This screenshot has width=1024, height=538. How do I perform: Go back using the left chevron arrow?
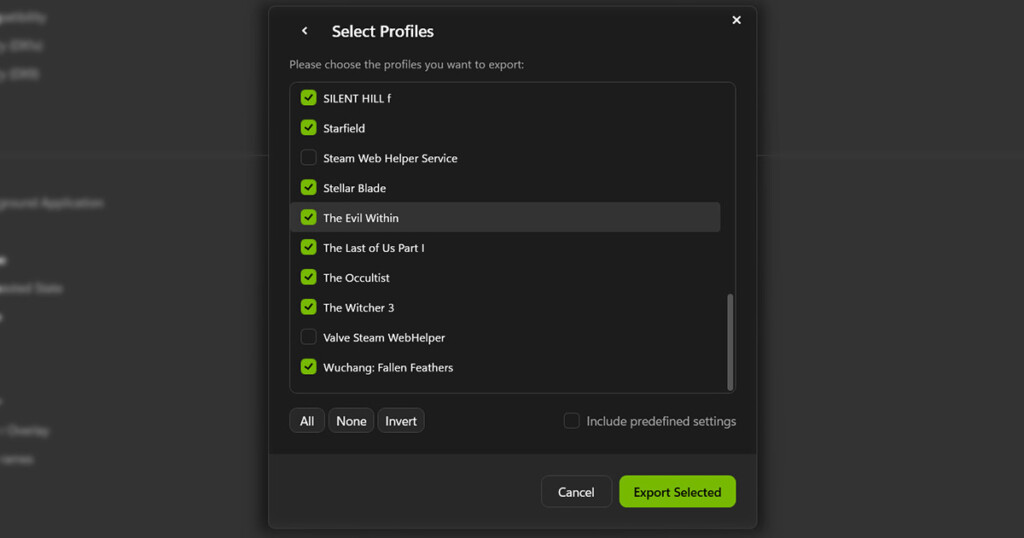pyautogui.click(x=304, y=31)
